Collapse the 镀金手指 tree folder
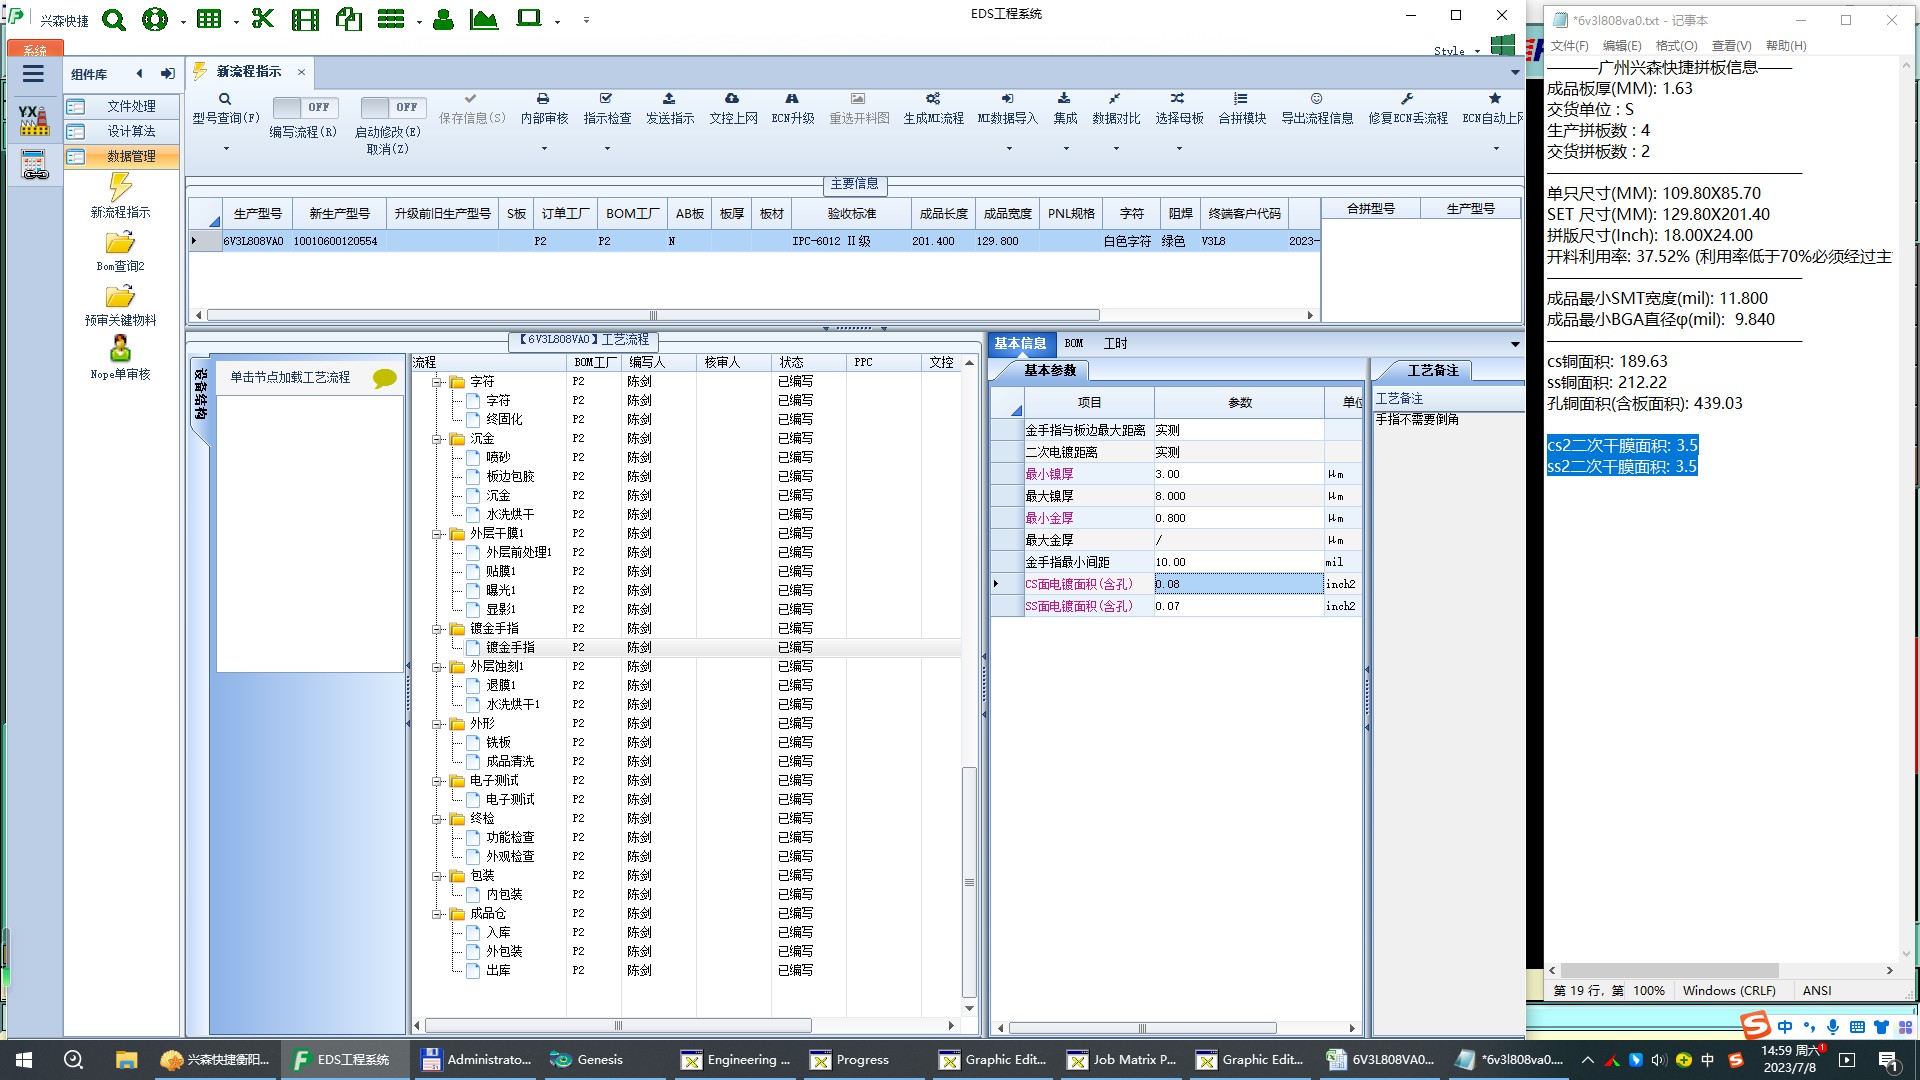 pos(437,629)
